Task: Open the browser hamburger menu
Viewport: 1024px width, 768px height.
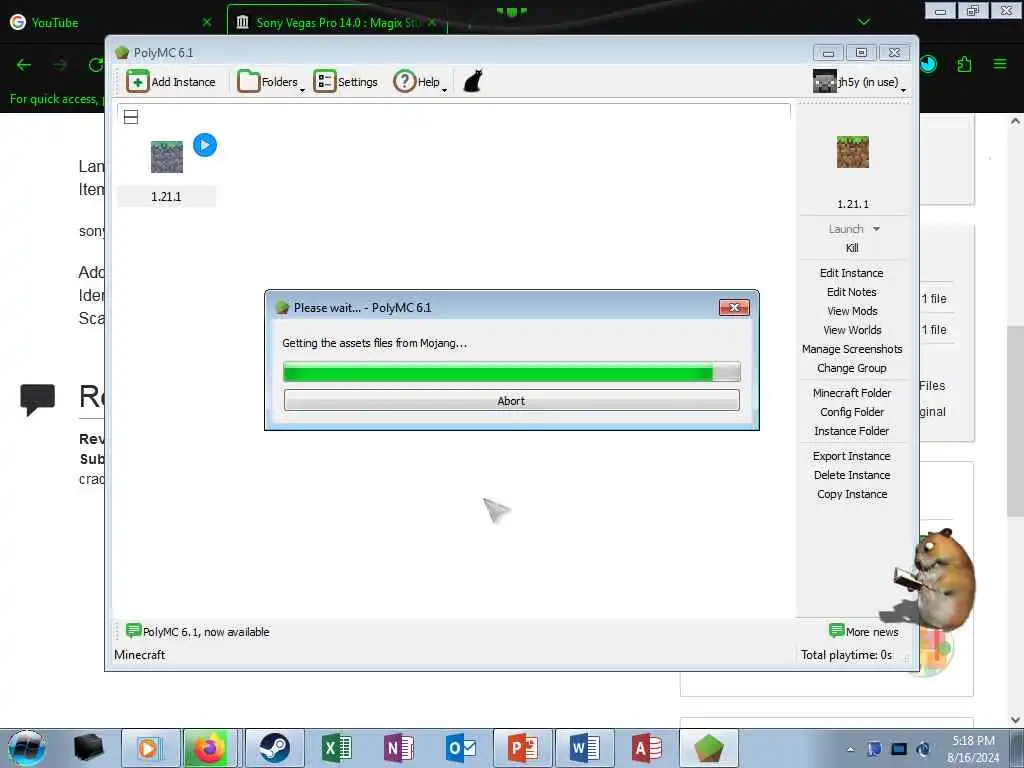Action: tap(1000, 64)
